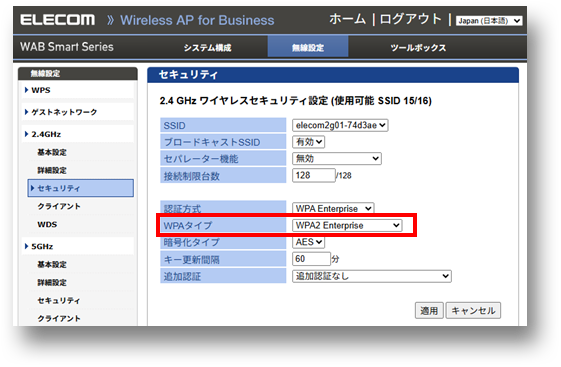Viewport: 561px width, 367px height.
Task: Click the WAB Smart Series label
Action: [67, 47]
